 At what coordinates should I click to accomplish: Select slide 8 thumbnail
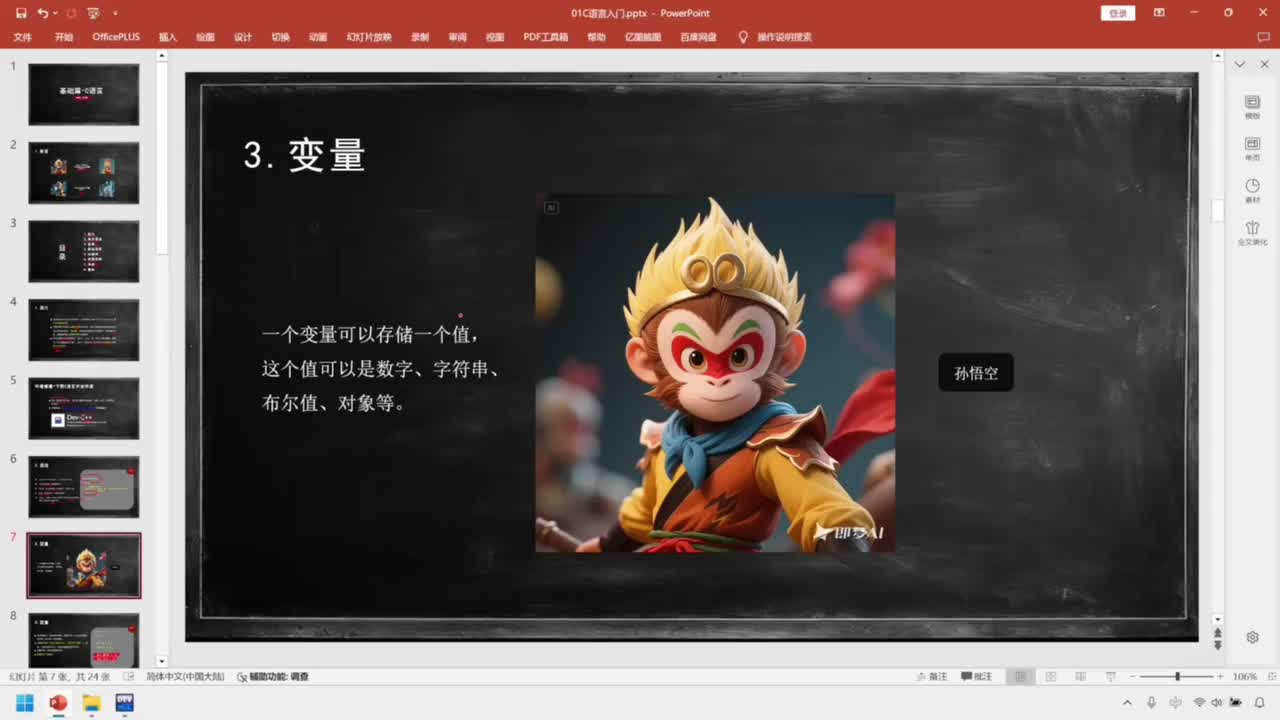click(84, 640)
